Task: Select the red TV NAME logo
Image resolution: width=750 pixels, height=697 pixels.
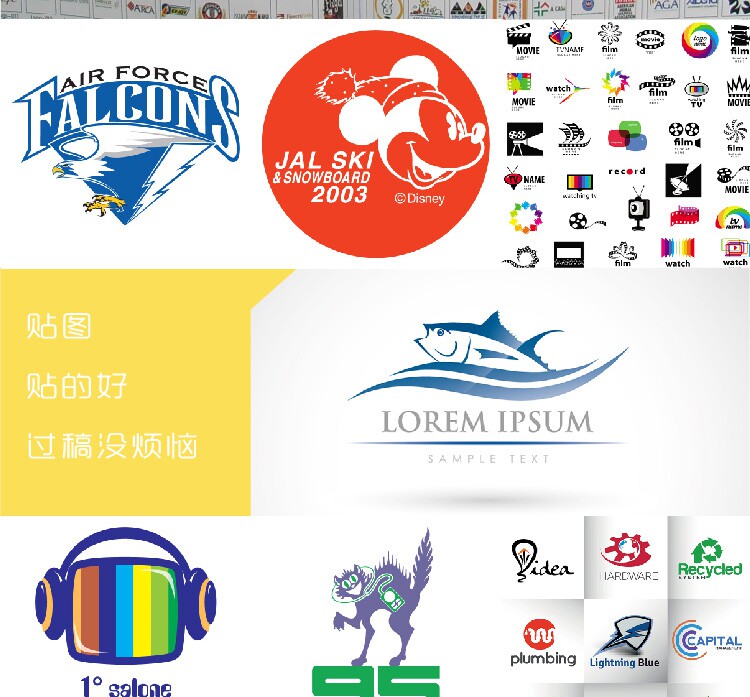Action: pos(524,178)
